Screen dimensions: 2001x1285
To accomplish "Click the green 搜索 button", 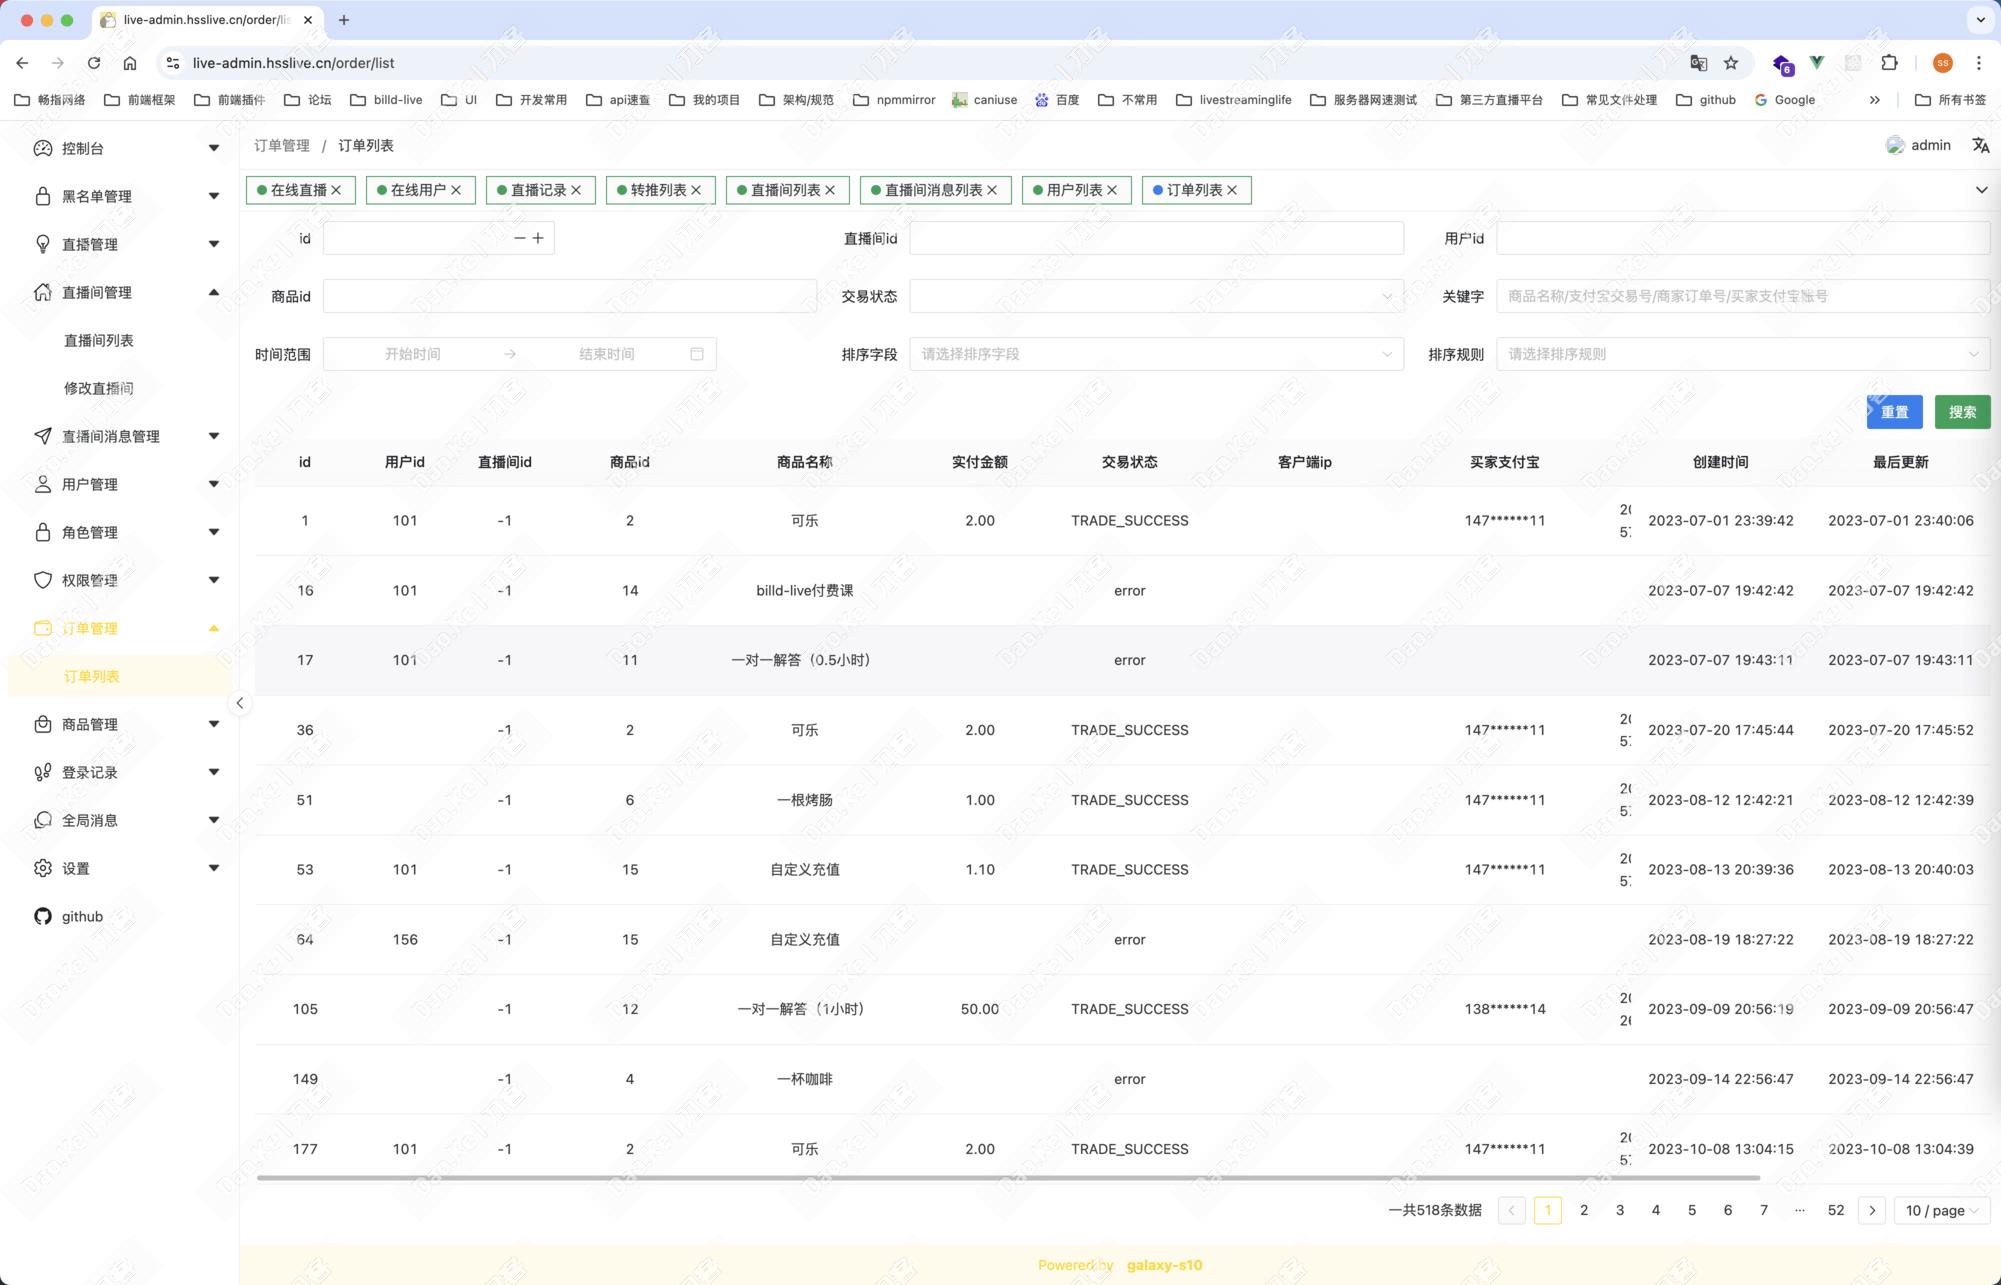I will click(x=1962, y=412).
